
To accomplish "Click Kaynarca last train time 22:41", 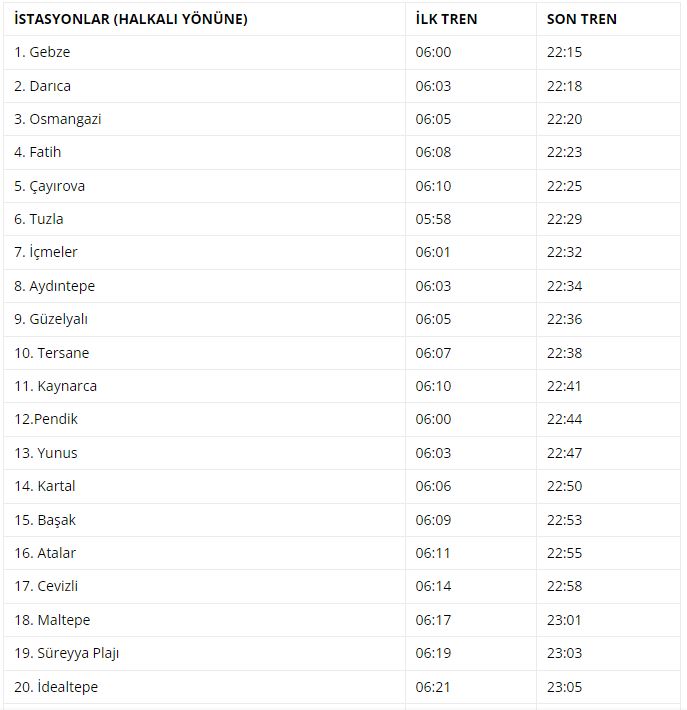I will click(564, 386).
